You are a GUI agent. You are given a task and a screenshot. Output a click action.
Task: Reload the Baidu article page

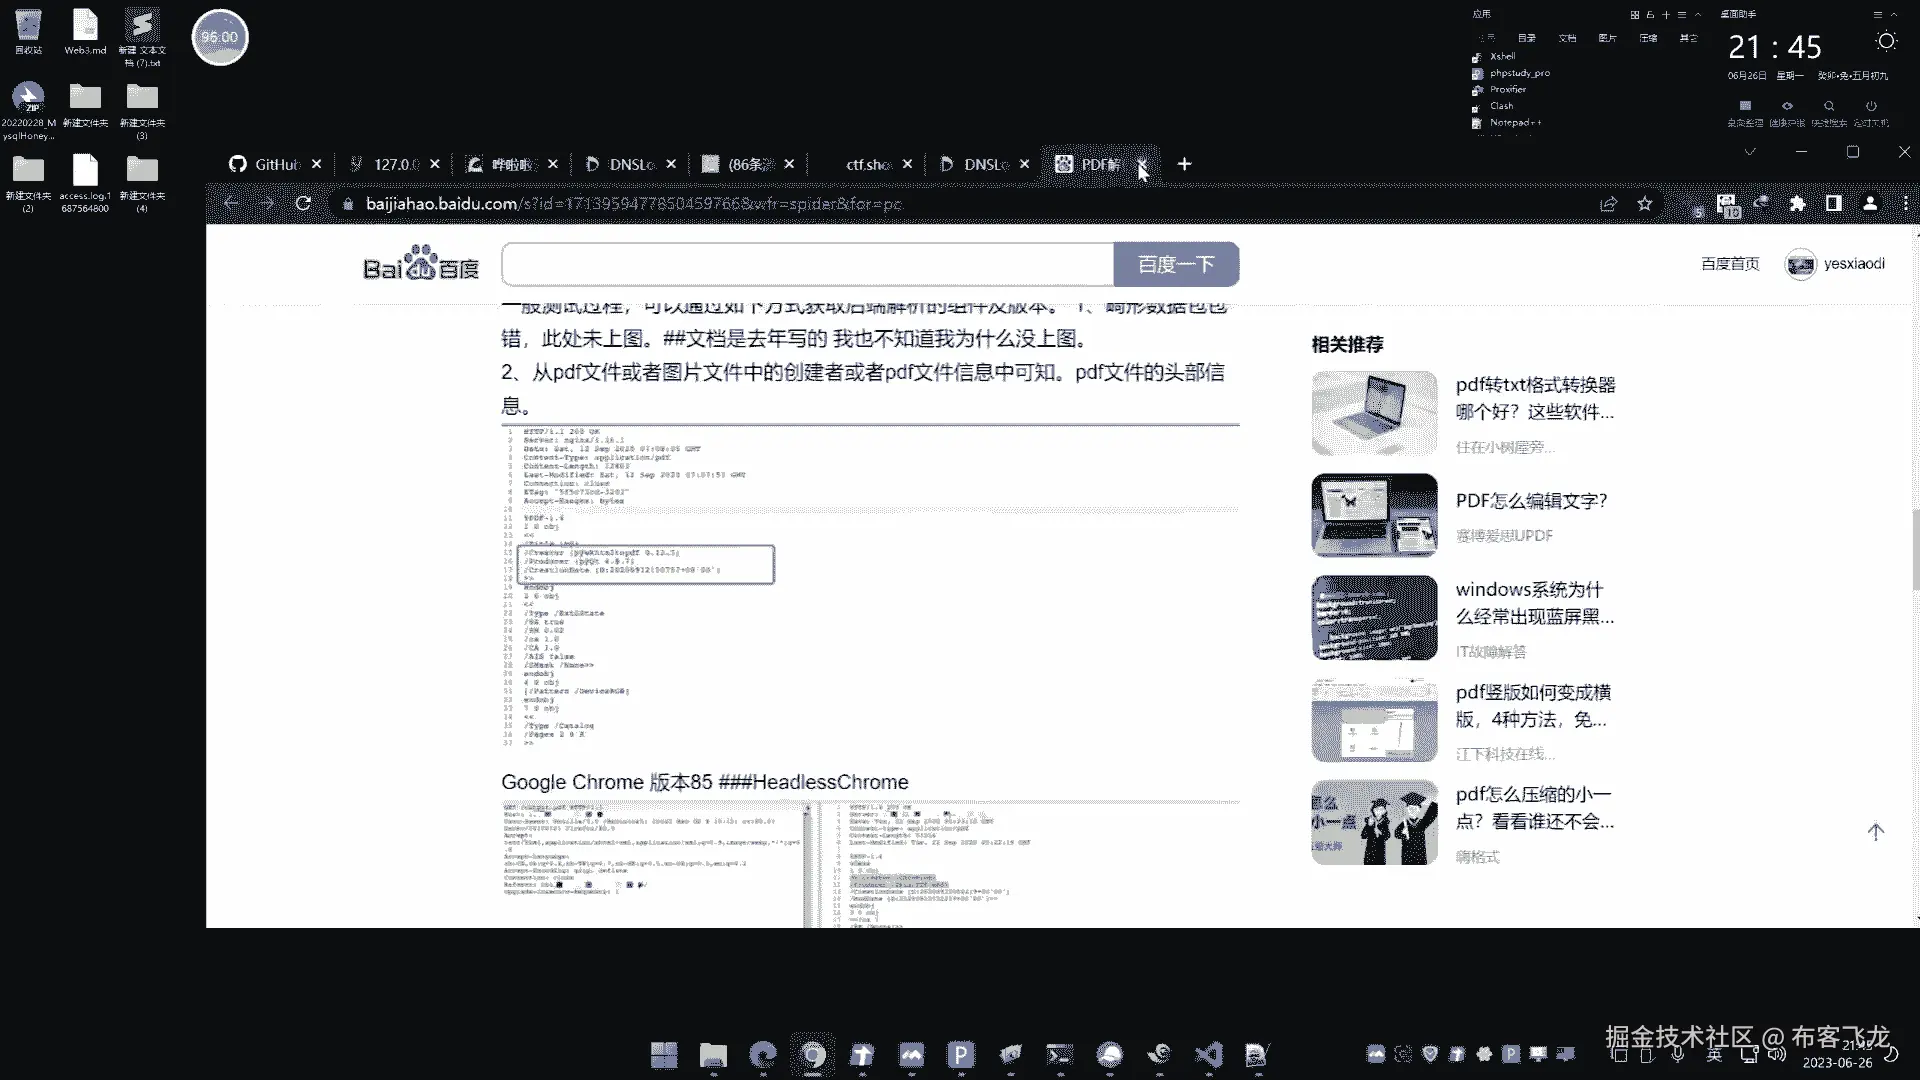[303, 204]
